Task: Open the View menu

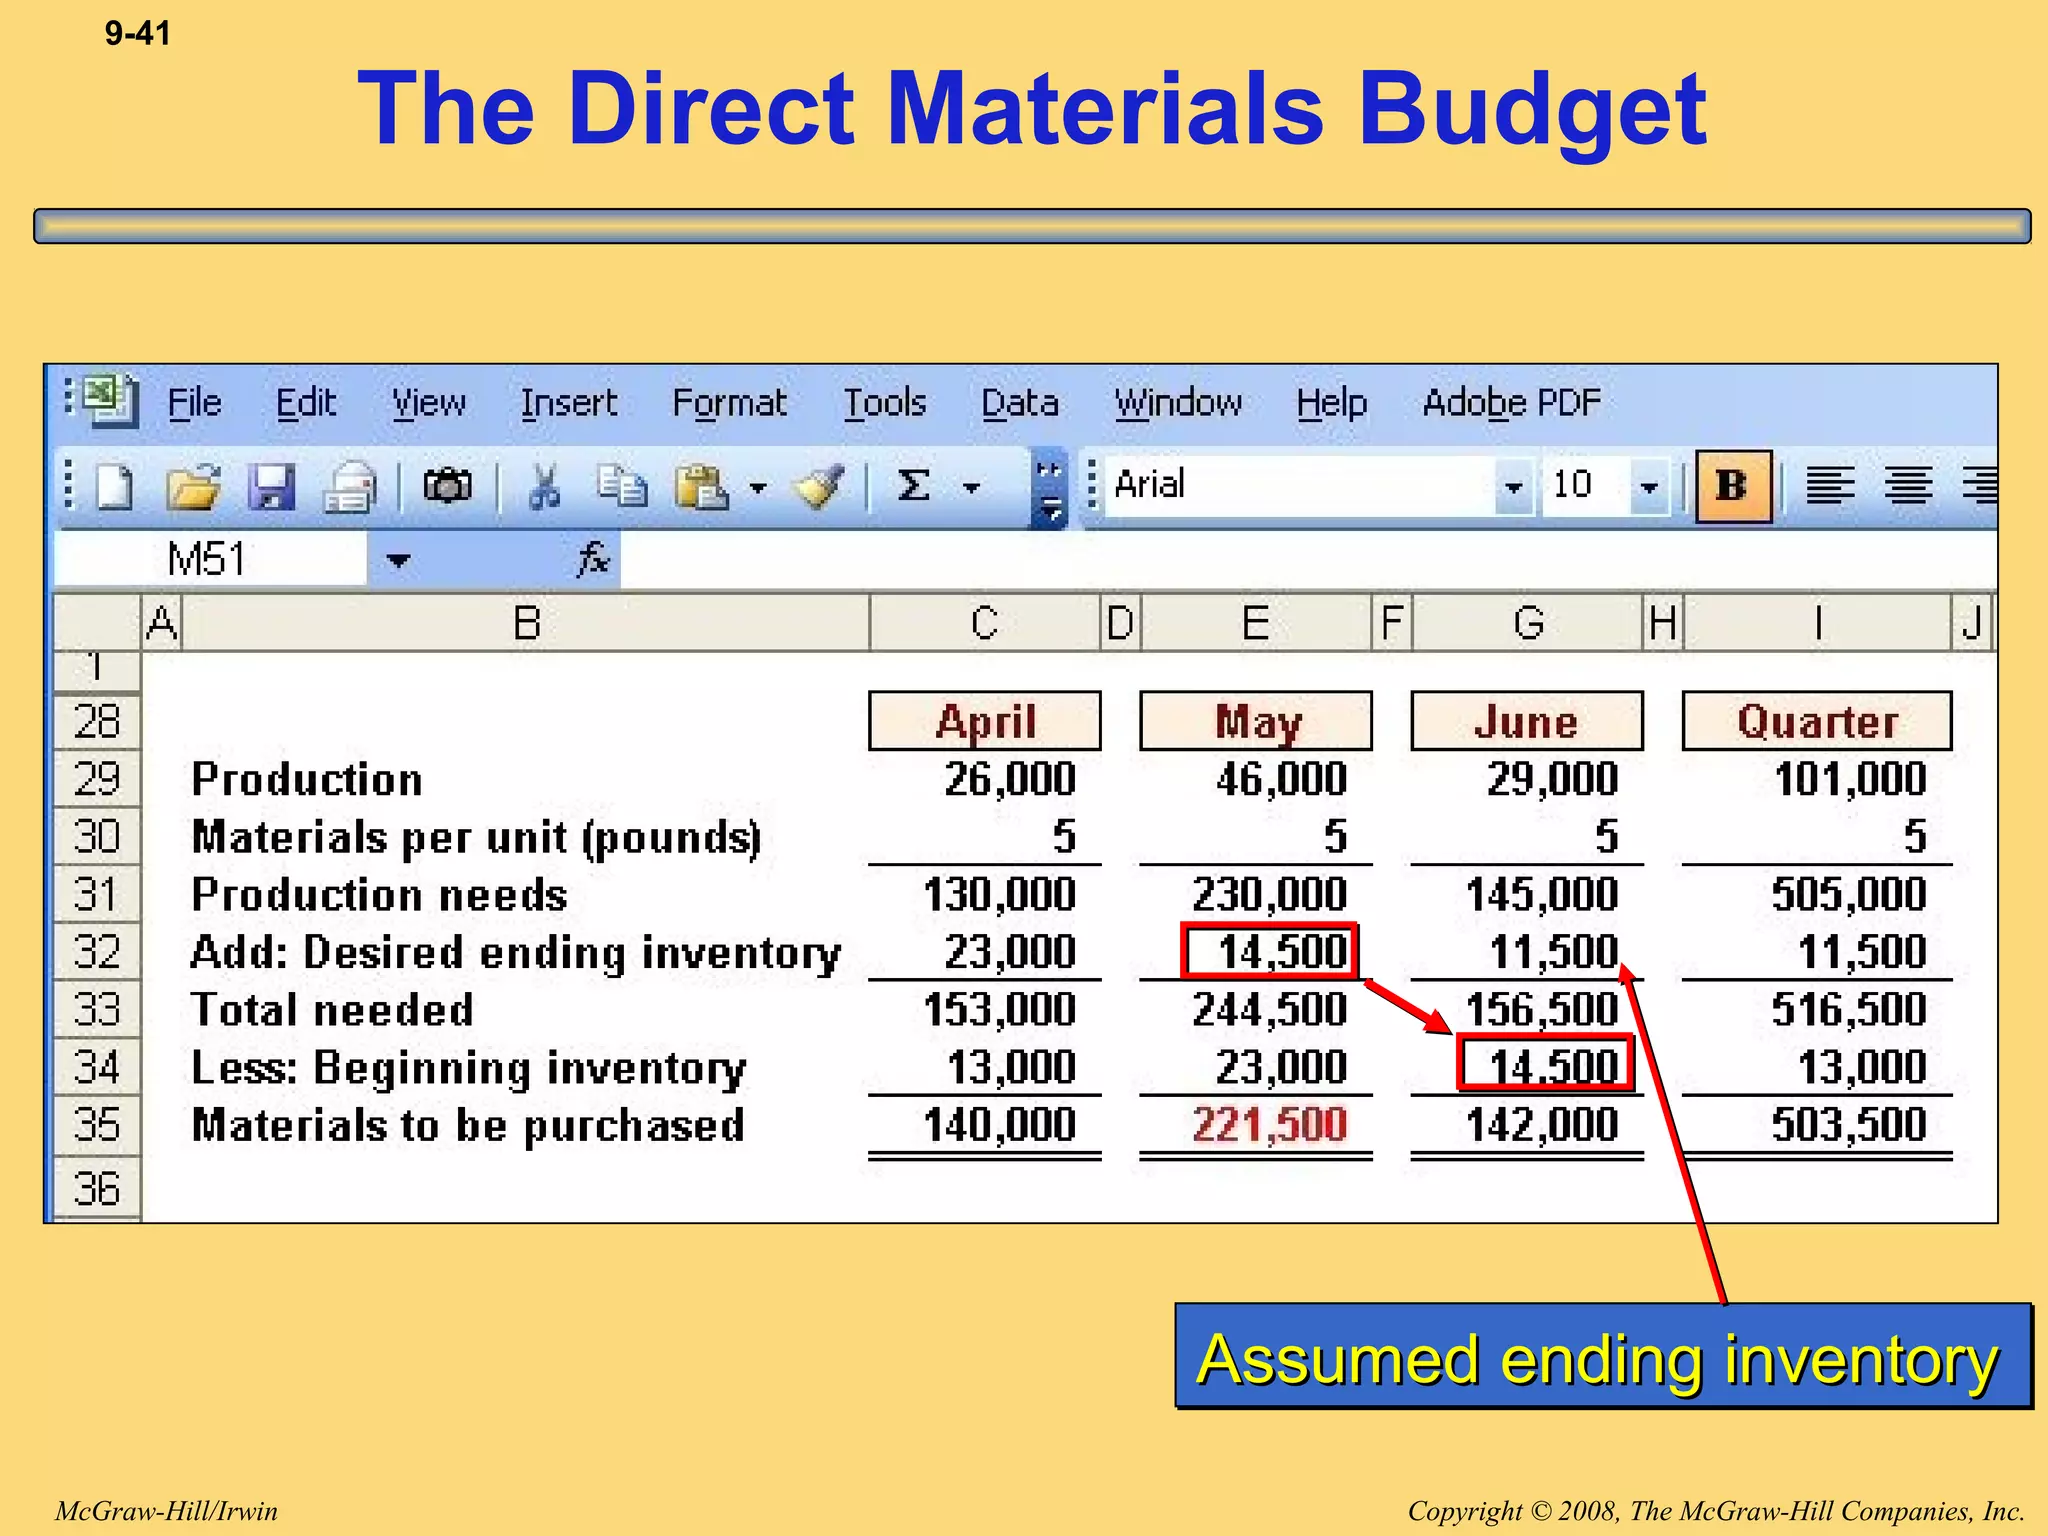Action: tap(429, 403)
